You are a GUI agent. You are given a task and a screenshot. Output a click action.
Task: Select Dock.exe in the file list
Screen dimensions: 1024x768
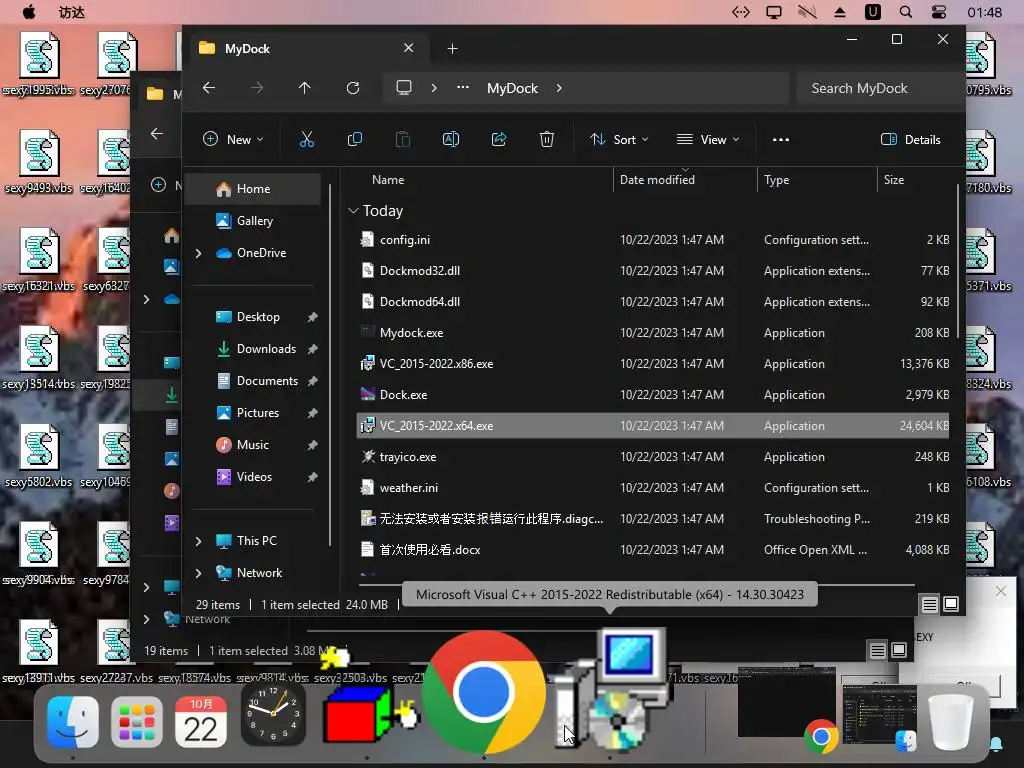pyautogui.click(x=653, y=394)
